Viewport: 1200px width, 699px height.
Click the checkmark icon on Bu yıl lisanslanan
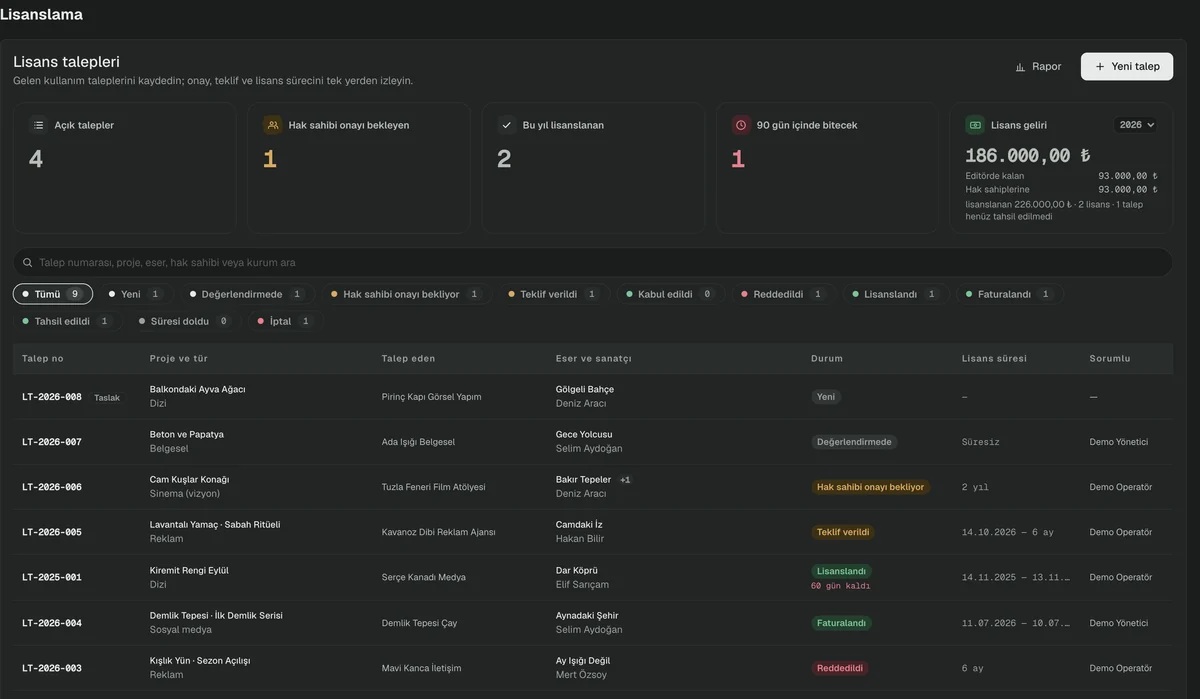506,125
